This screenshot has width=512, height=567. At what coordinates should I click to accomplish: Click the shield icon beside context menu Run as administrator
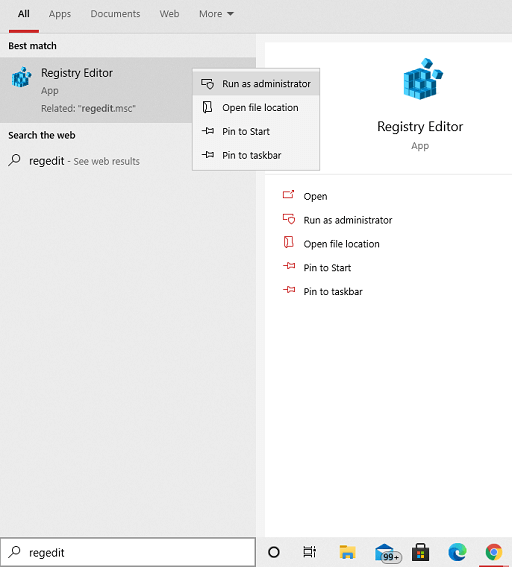[x=208, y=84]
